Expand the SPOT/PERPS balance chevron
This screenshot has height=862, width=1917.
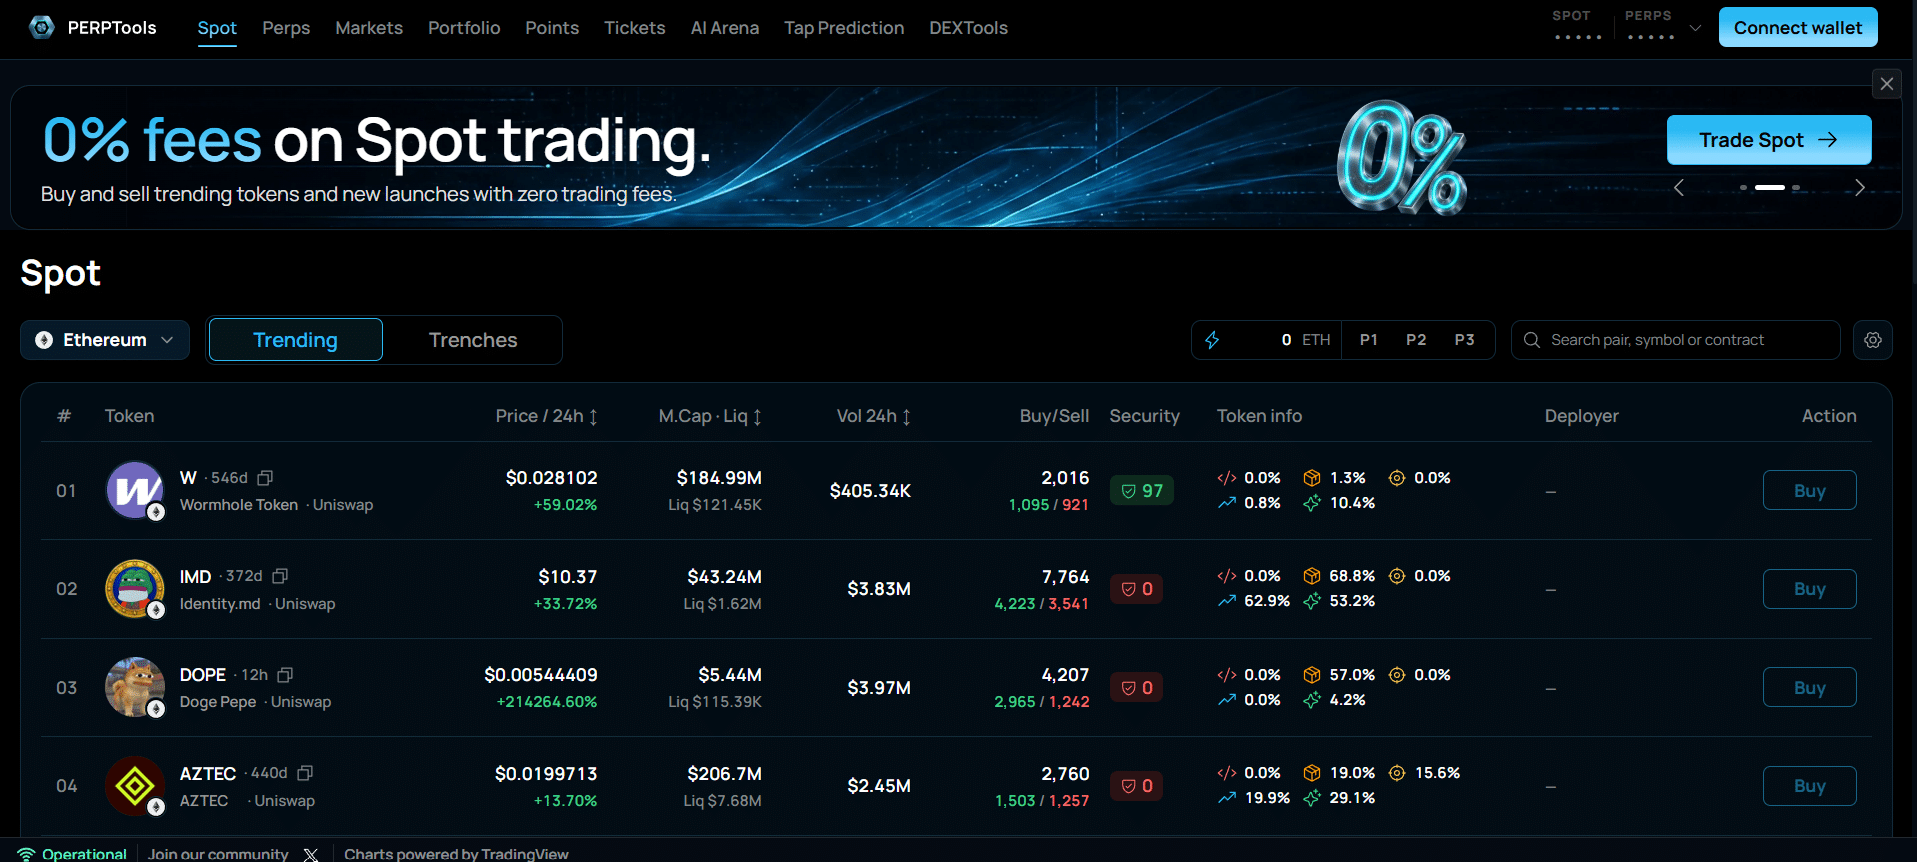[x=1695, y=28]
